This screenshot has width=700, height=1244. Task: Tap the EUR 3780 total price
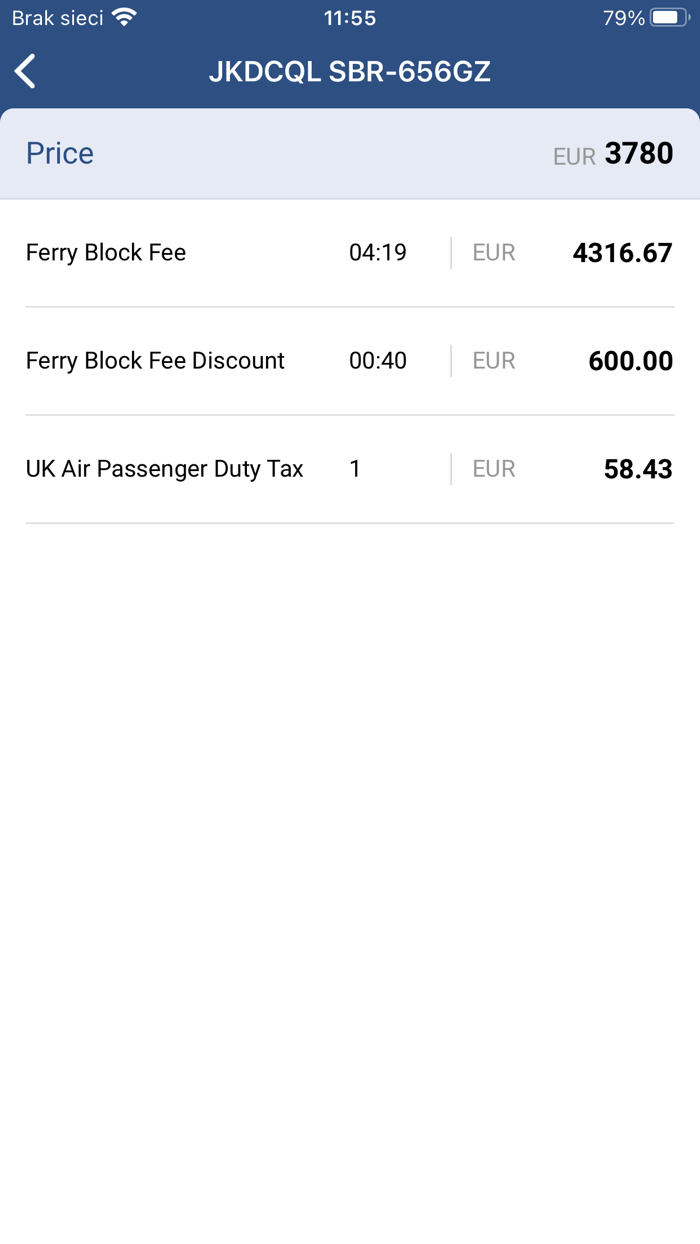(613, 154)
